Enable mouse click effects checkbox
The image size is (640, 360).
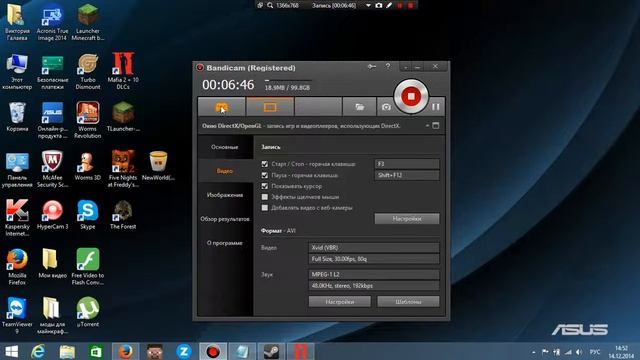264,197
